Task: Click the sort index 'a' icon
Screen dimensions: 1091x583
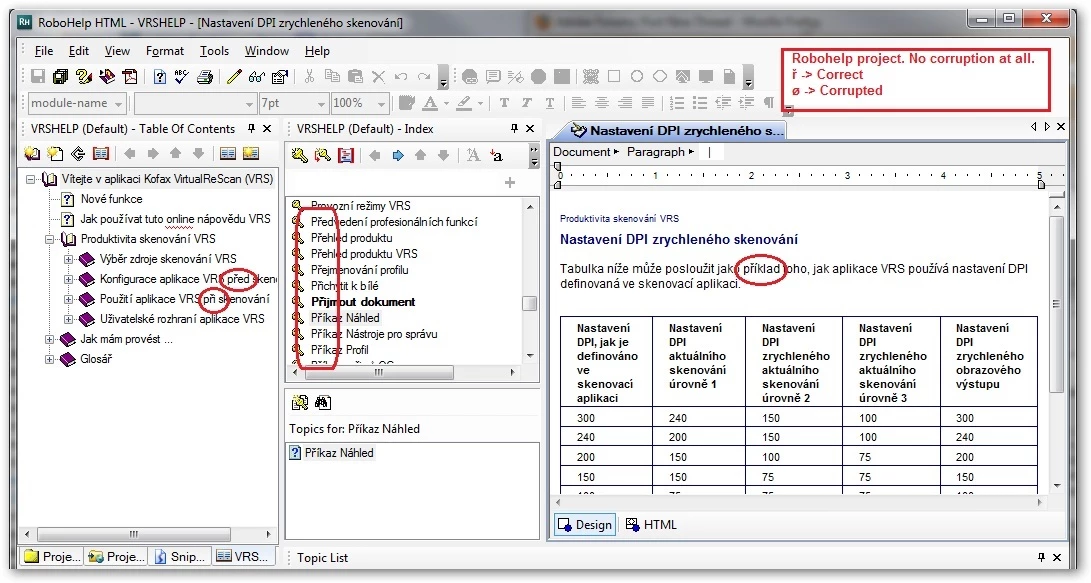Action: point(496,155)
